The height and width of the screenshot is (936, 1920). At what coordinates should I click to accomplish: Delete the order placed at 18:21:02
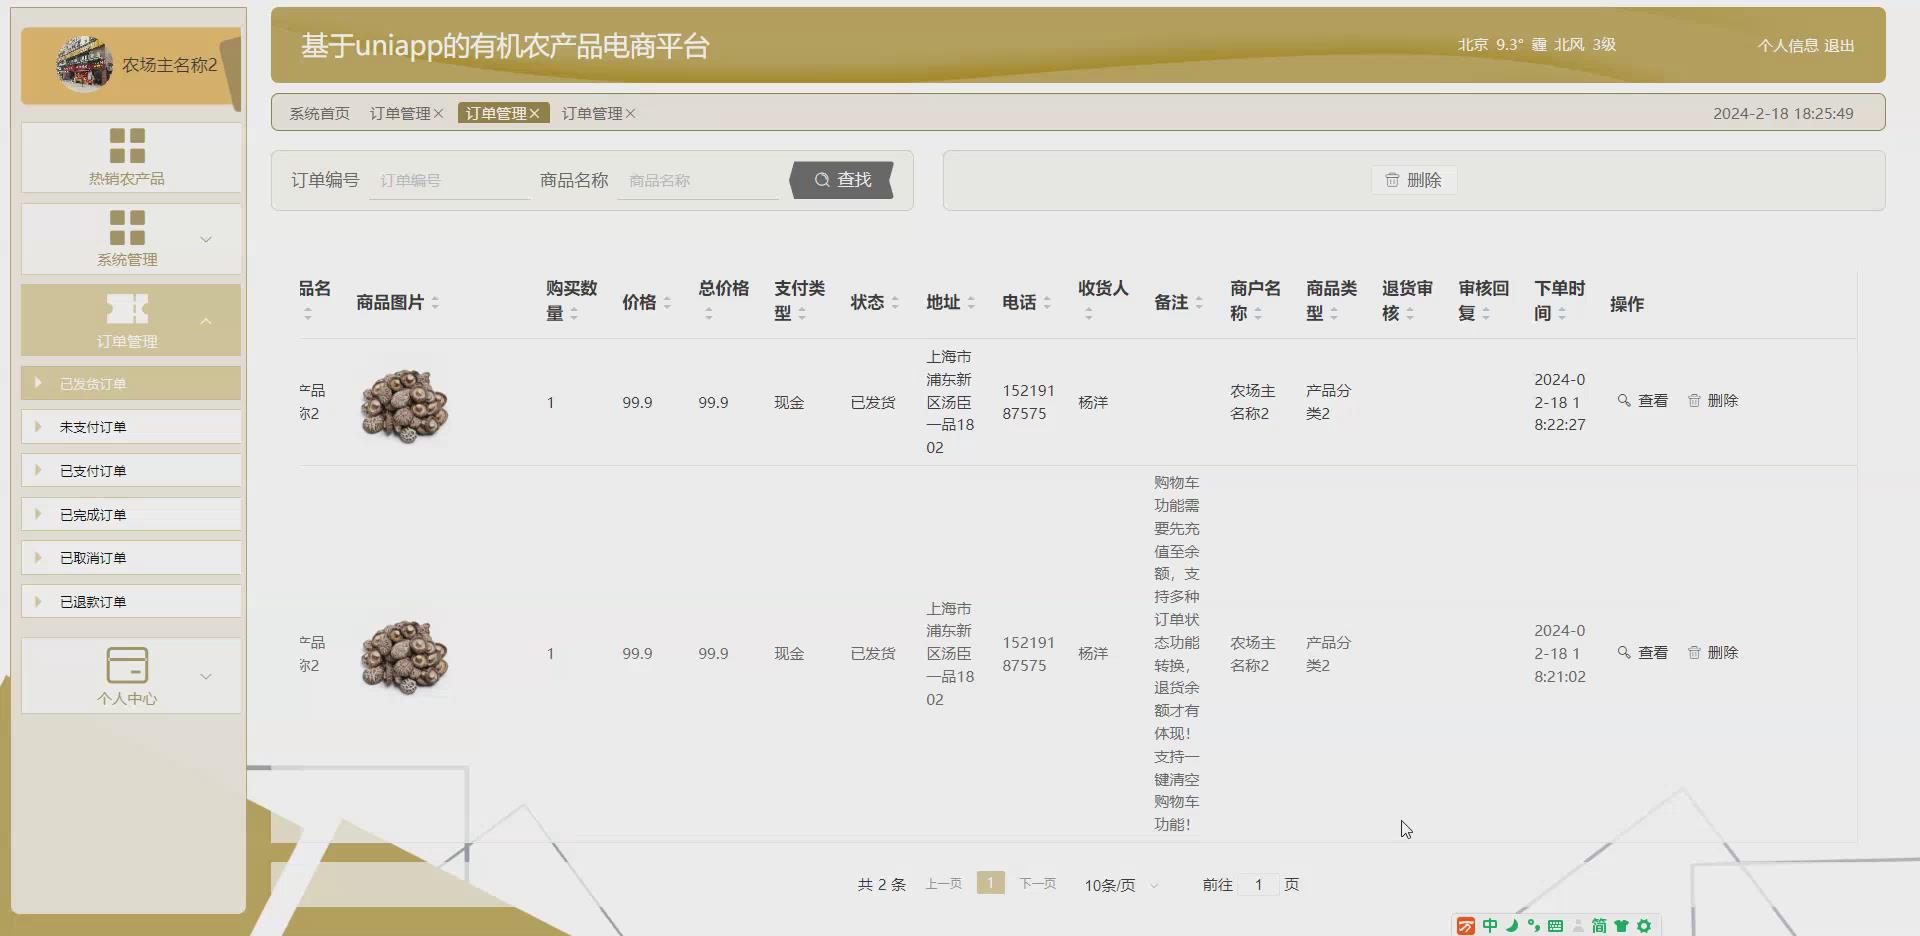tap(1713, 653)
